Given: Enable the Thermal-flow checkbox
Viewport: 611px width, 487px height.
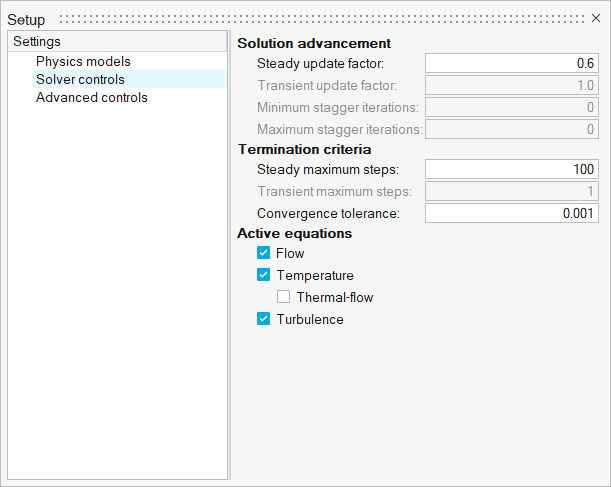Looking at the screenshot, I should pyautogui.click(x=284, y=297).
